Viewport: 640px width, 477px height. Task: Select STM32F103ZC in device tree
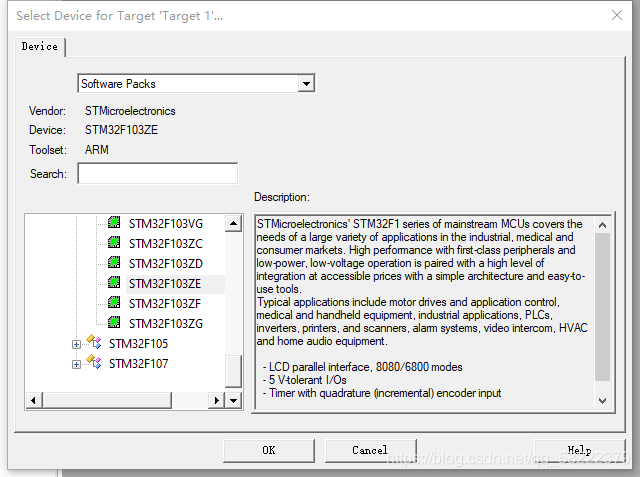[x=166, y=244]
